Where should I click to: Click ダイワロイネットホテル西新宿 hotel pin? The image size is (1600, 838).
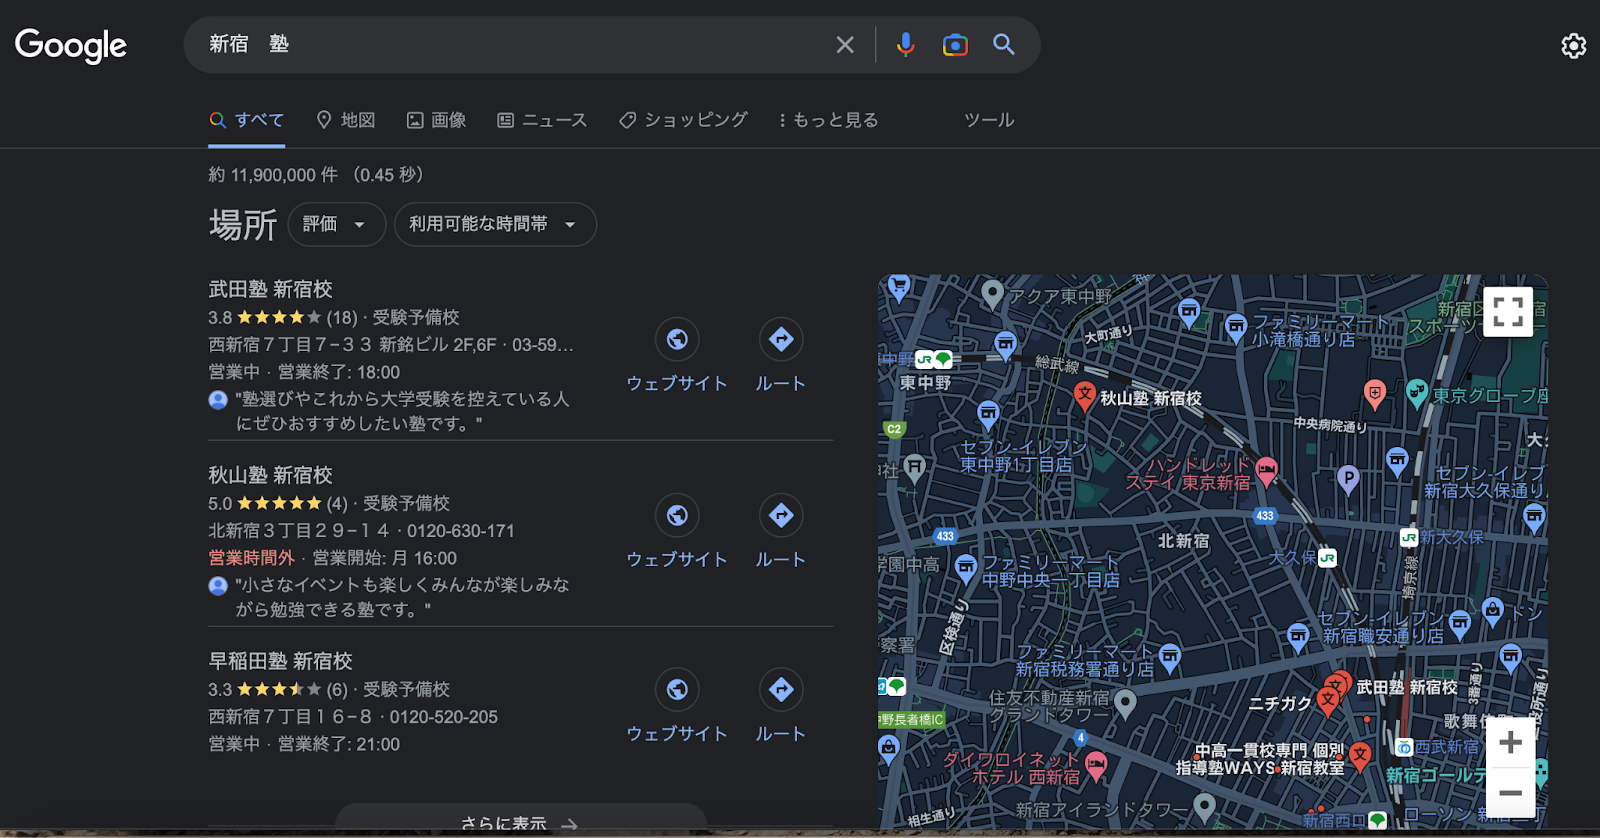click(1096, 766)
